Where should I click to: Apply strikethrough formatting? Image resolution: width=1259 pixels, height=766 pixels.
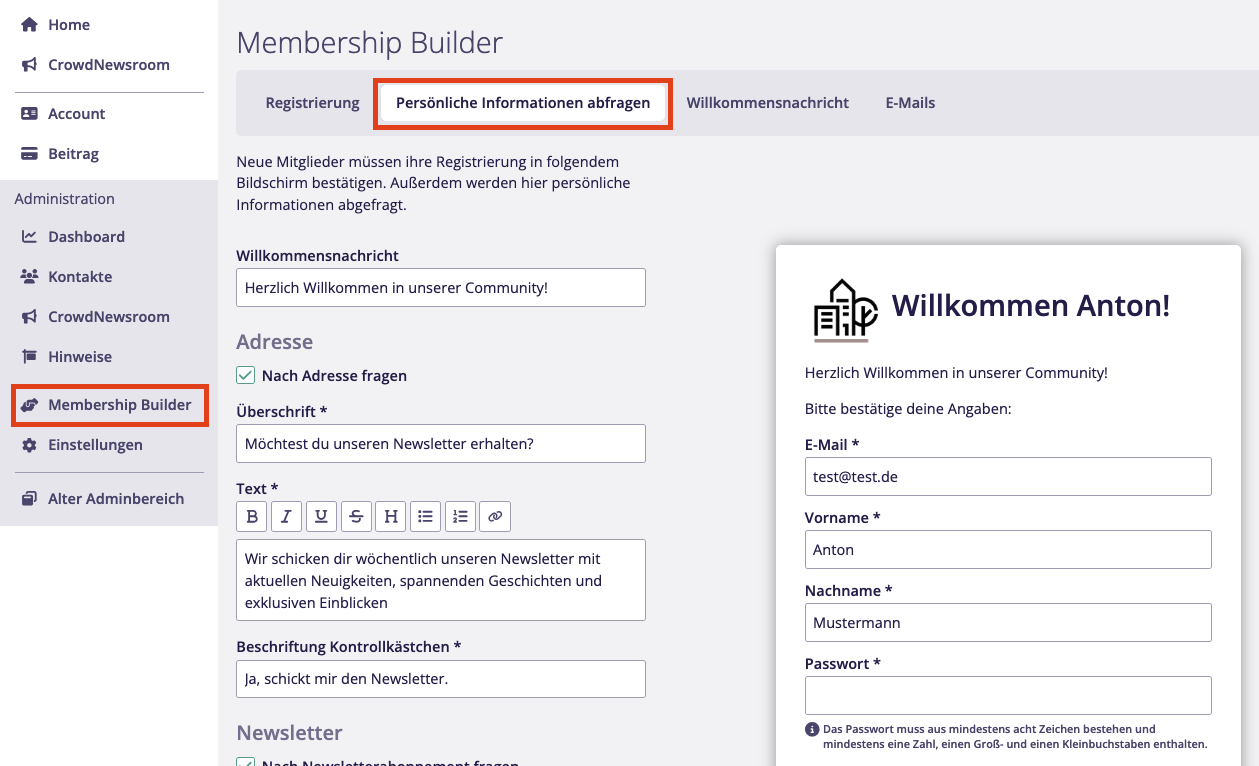coord(356,516)
